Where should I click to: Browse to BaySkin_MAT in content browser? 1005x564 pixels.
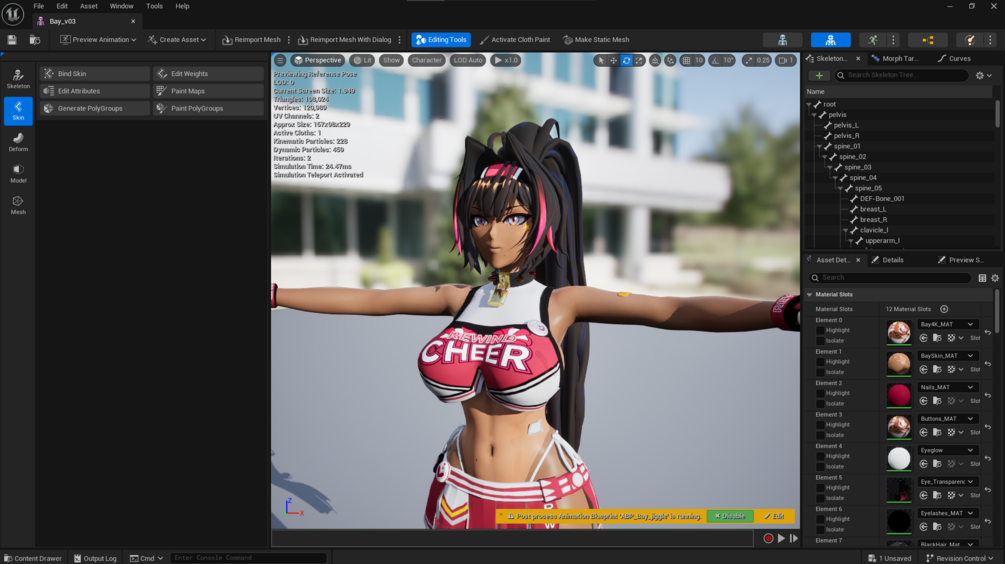pyautogui.click(x=937, y=369)
